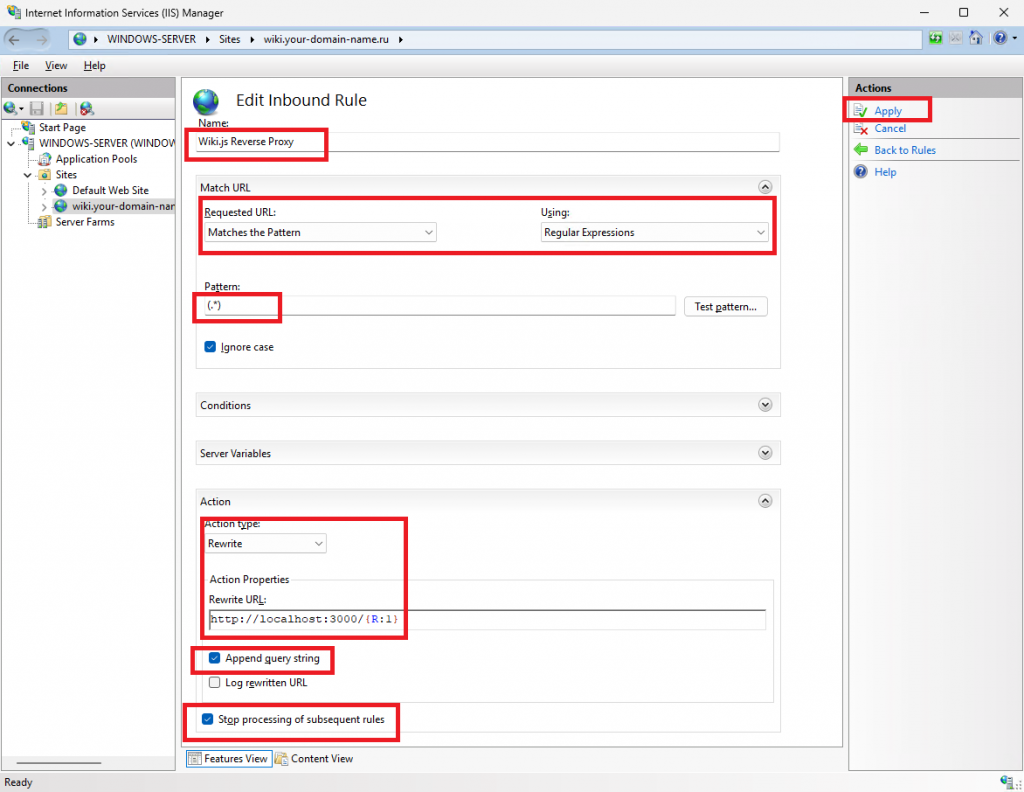Enable the Log rewritten URL checkbox

(214, 683)
